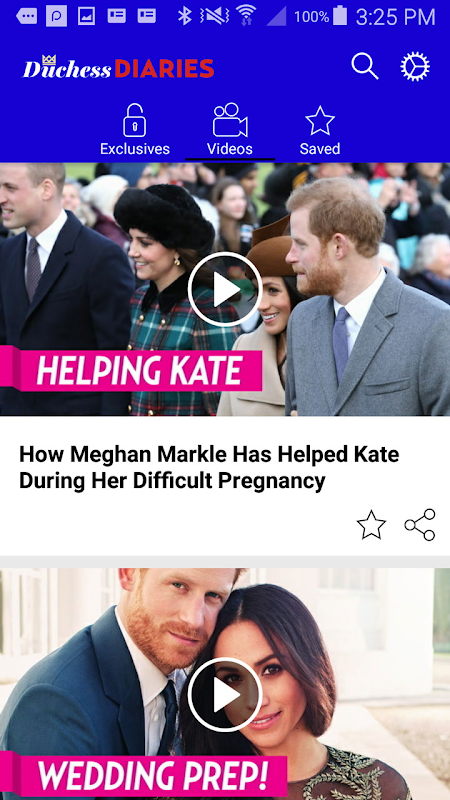The image size is (450, 800).
Task: Open the settings gear icon
Action: click(x=415, y=67)
